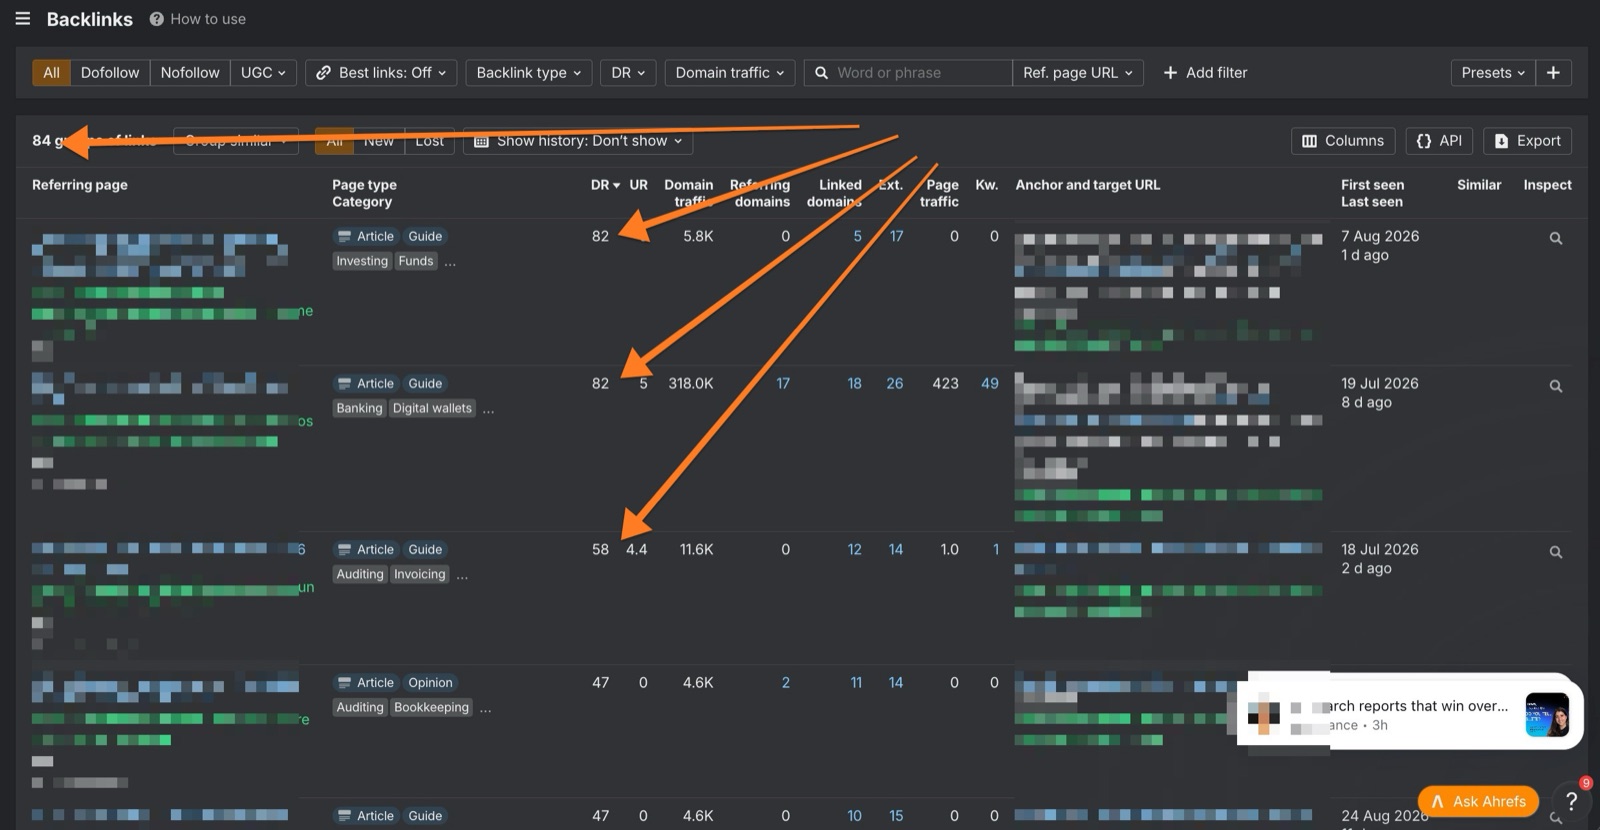Viewport: 1600px width, 830px height.
Task: Inspect the row first seen 18 Jul 2026
Action: click(1556, 551)
